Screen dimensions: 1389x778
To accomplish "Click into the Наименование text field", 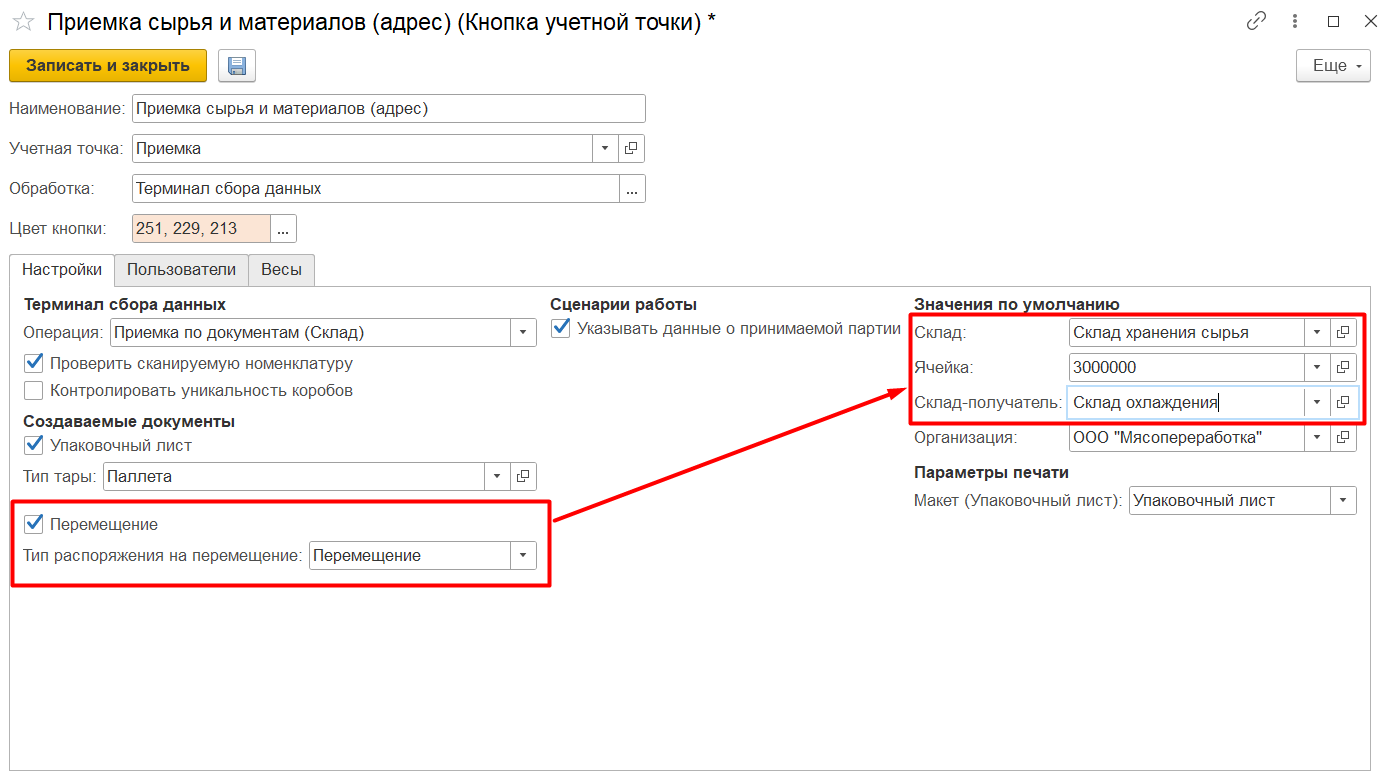I will [x=388, y=109].
